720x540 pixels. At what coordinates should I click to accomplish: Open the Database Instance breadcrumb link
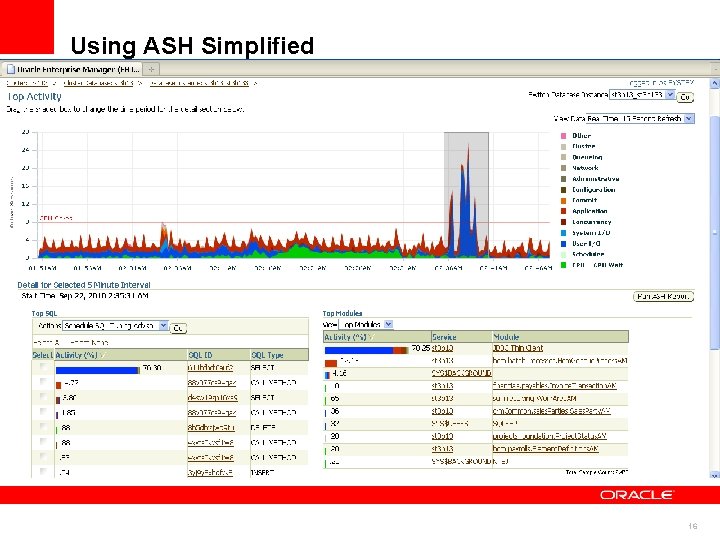click(x=199, y=83)
